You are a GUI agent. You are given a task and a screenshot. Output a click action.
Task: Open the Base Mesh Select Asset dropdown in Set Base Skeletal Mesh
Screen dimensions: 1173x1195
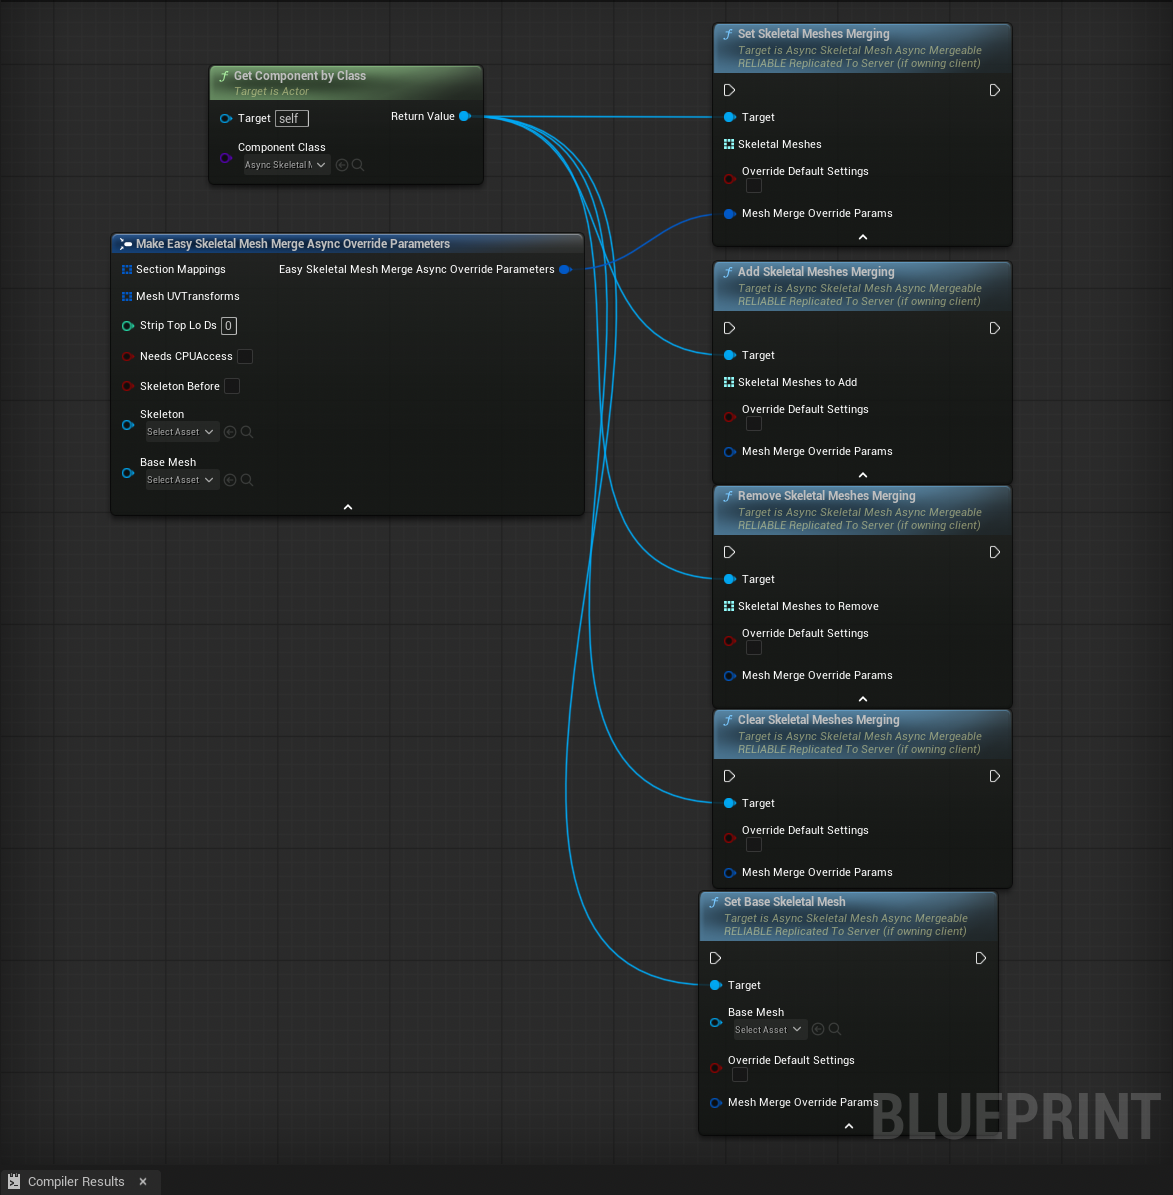point(769,1029)
